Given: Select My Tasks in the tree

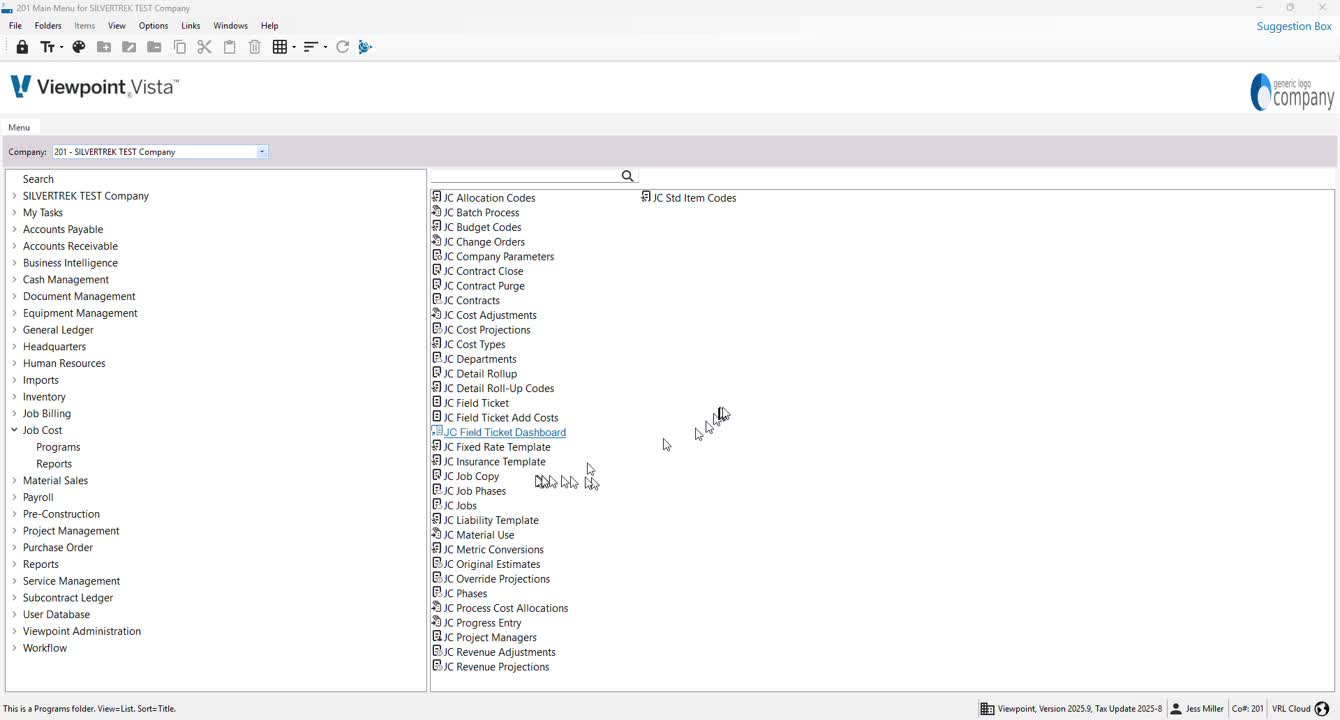Looking at the screenshot, I should coord(43,213).
